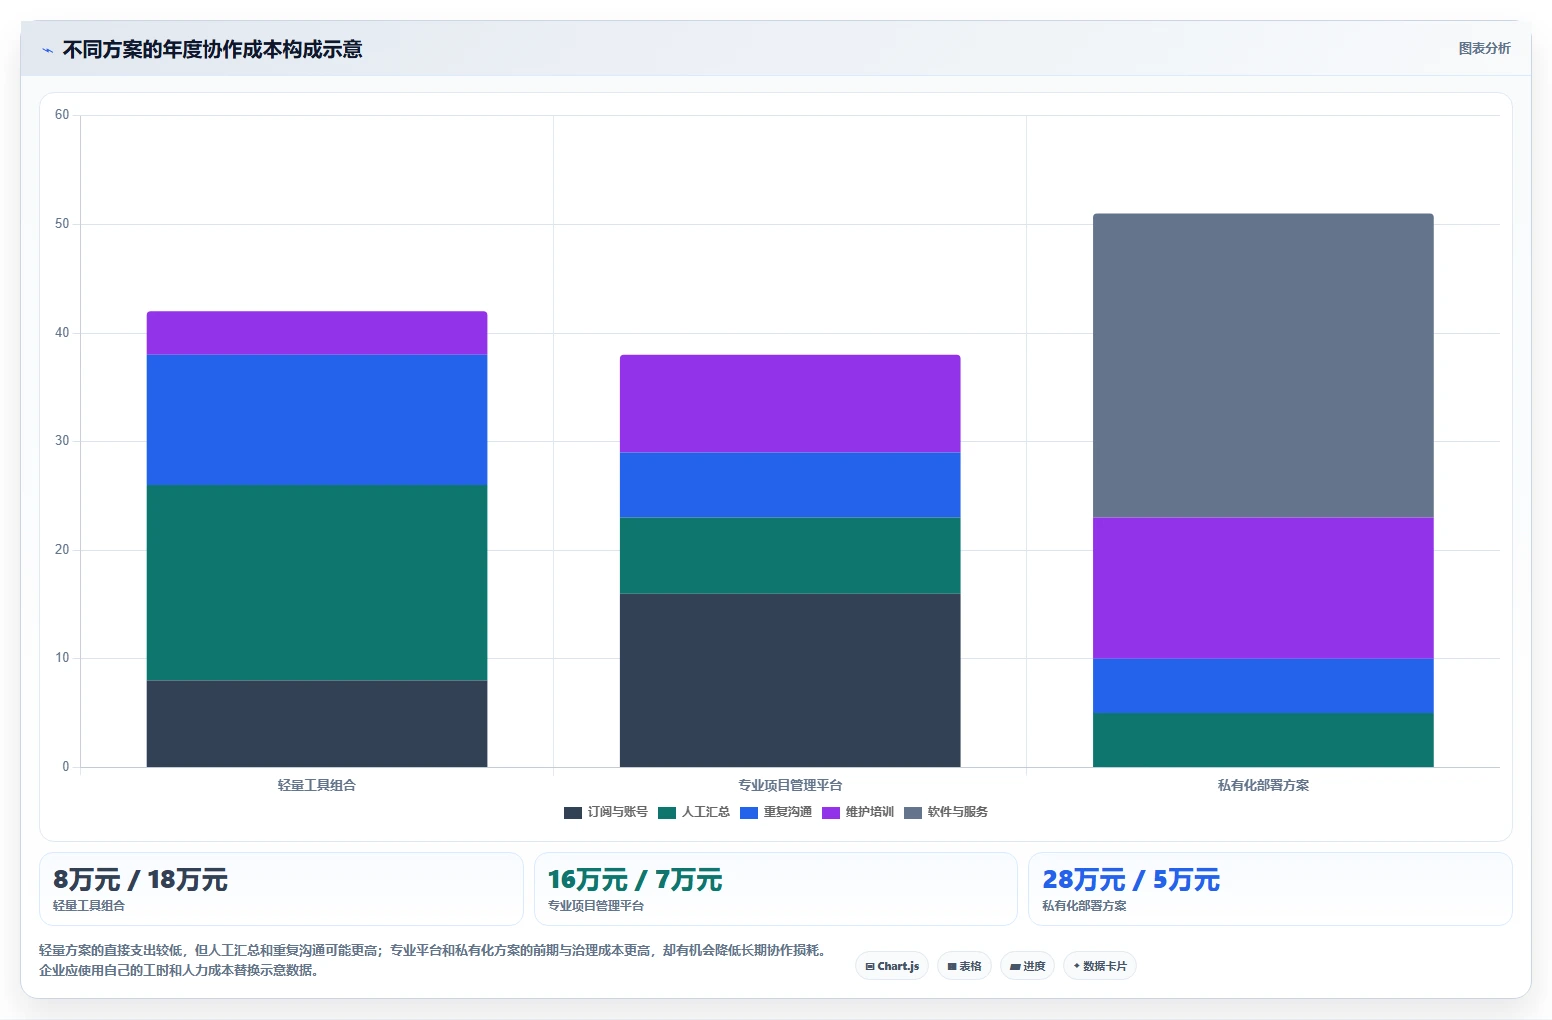This screenshot has width=1552, height=1020.
Task: Select 28万元 / 5万元 data card
Action: (1270, 889)
